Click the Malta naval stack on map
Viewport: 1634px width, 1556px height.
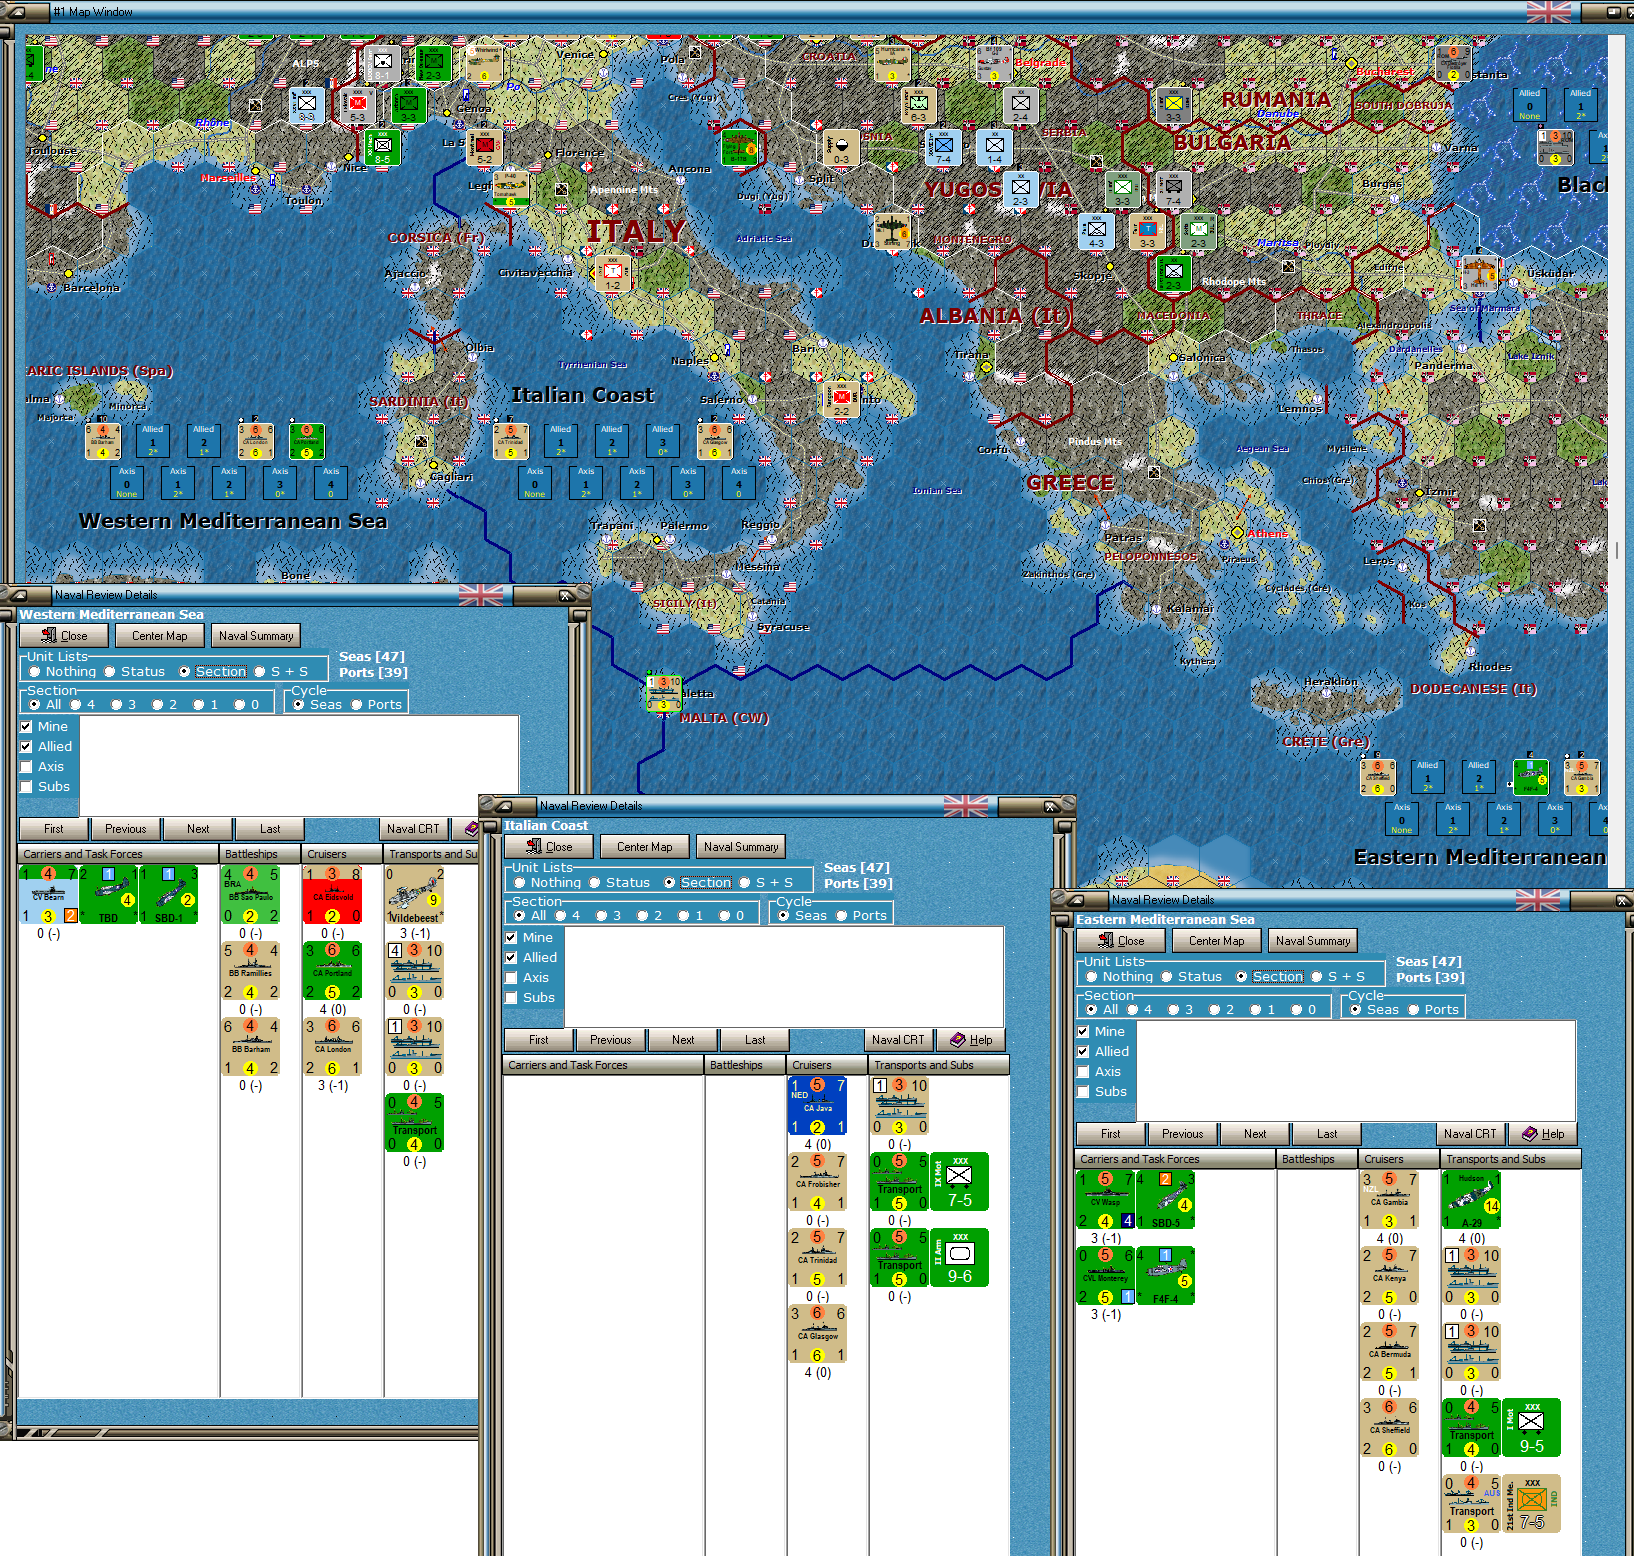tap(663, 692)
